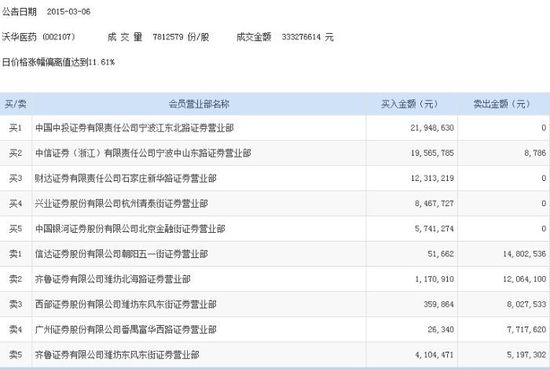Select 广州证券番禺富华西路证券营业部 name
This screenshot has width=550, height=369.
coord(126,330)
